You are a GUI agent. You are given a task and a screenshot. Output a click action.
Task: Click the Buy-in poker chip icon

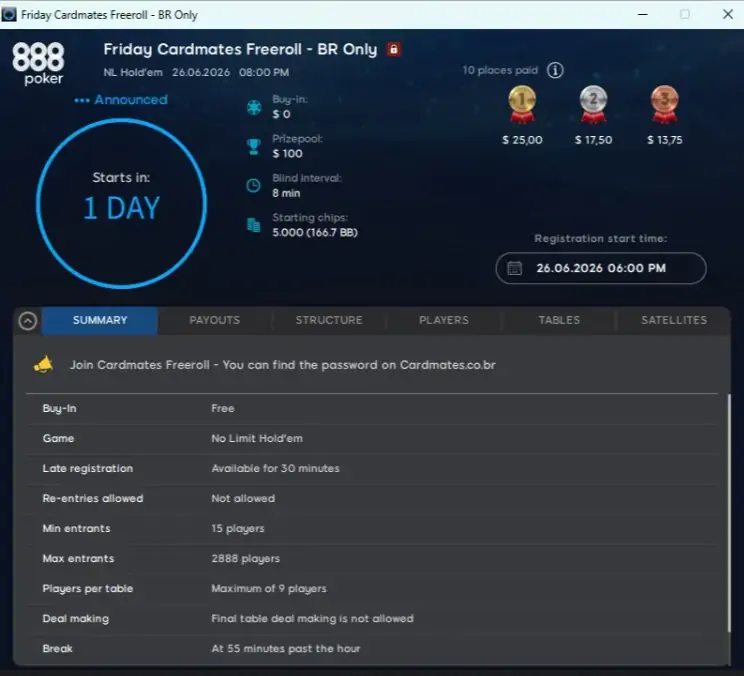coord(254,107)
